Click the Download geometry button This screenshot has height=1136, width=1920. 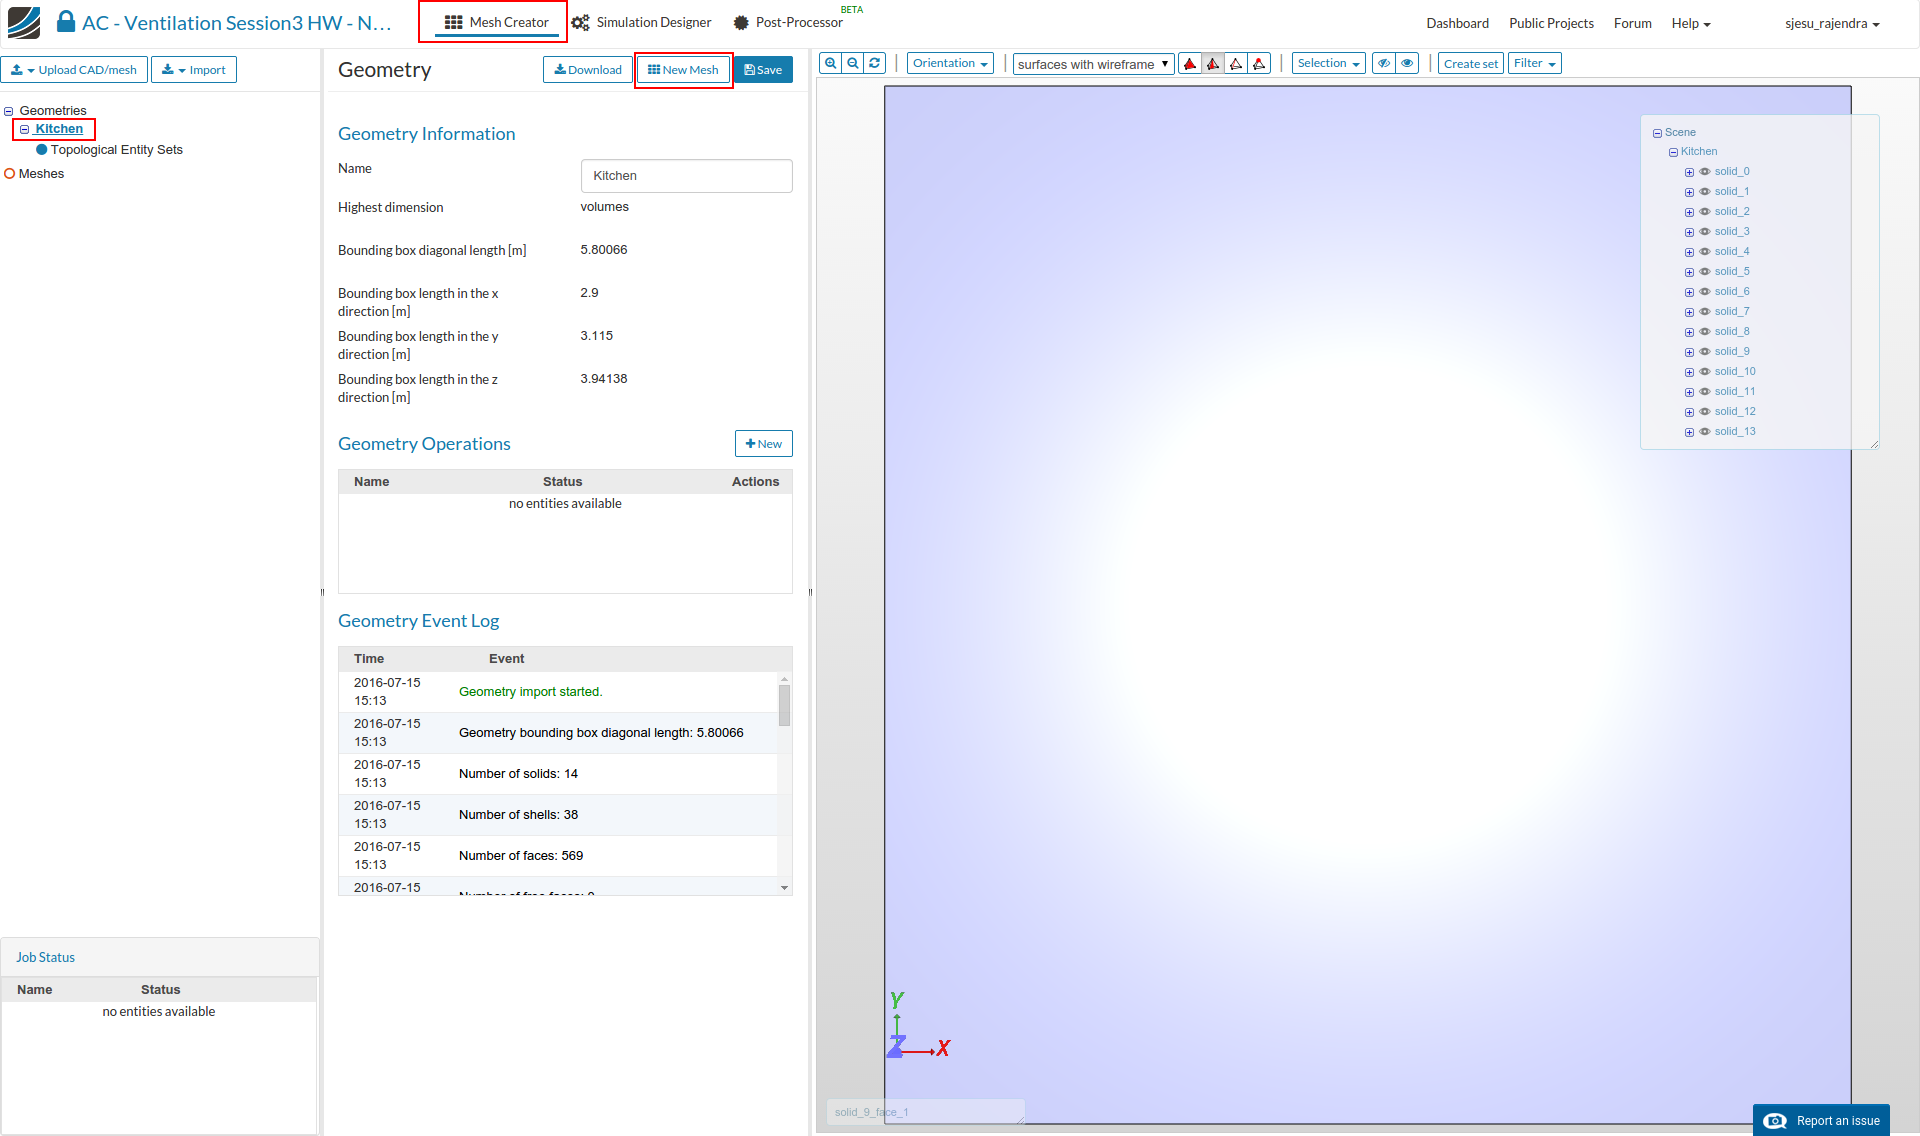pyautogui.click(x=588, y=70)
